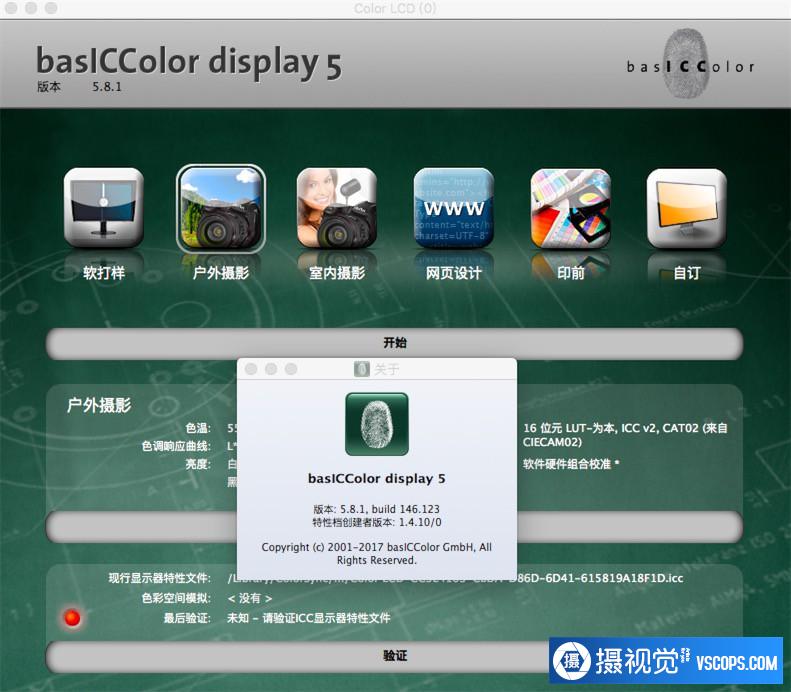Click the red validation status indicator light
The height and width of the screenshot is (692, 791).
pos(72,617)
